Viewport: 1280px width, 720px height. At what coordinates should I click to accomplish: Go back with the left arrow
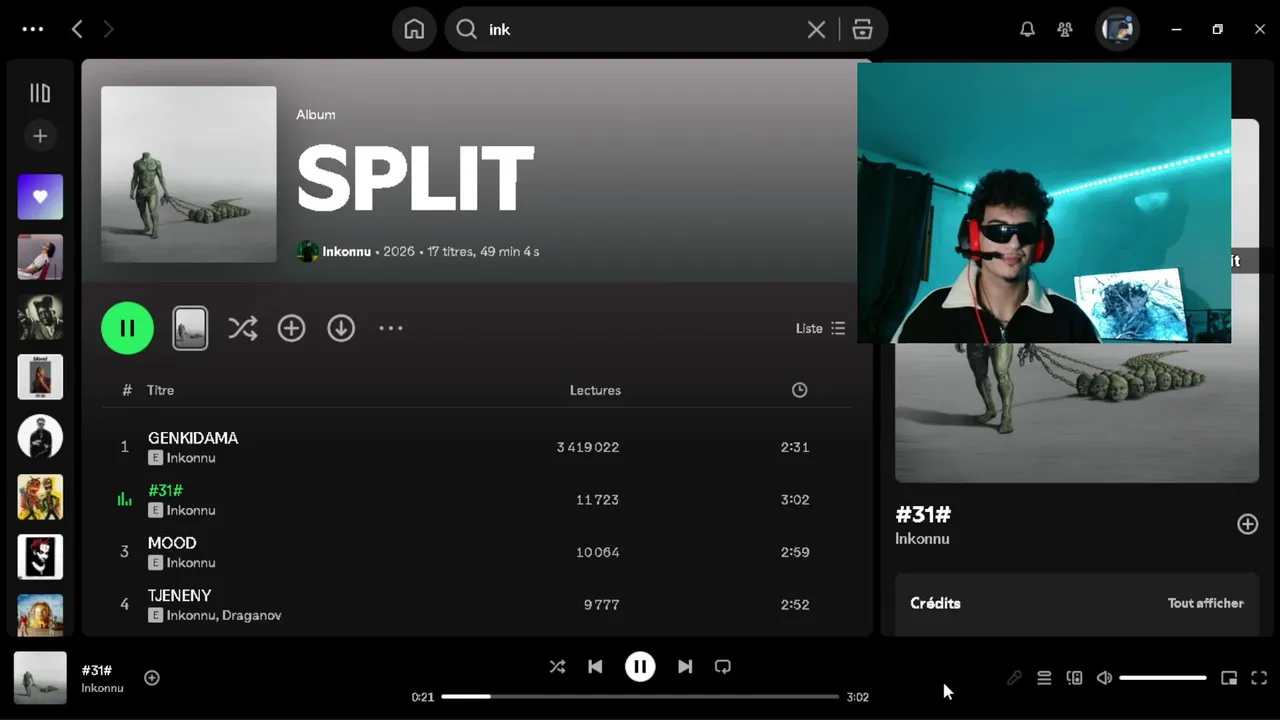tap(77, 29)
